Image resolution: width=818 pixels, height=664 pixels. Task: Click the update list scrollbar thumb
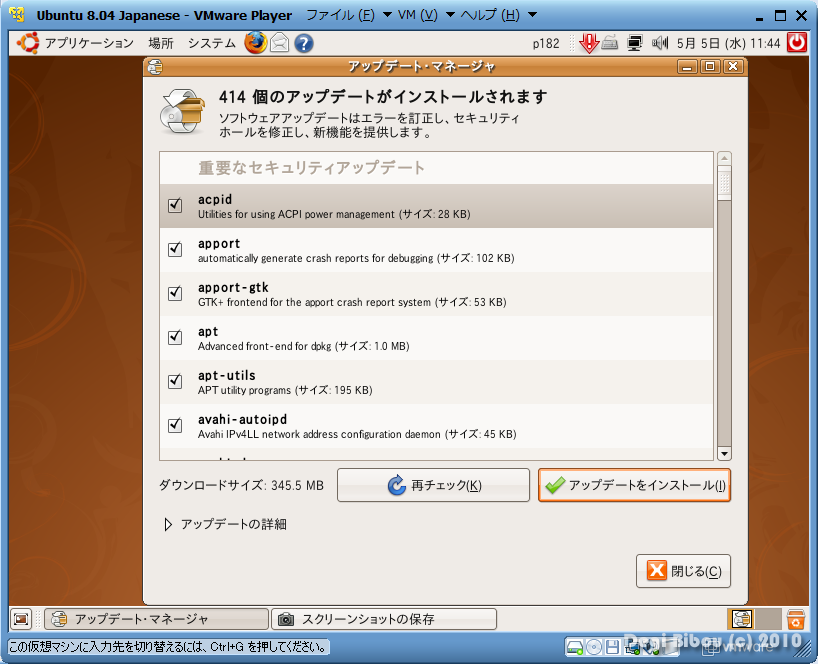point(724,183)
